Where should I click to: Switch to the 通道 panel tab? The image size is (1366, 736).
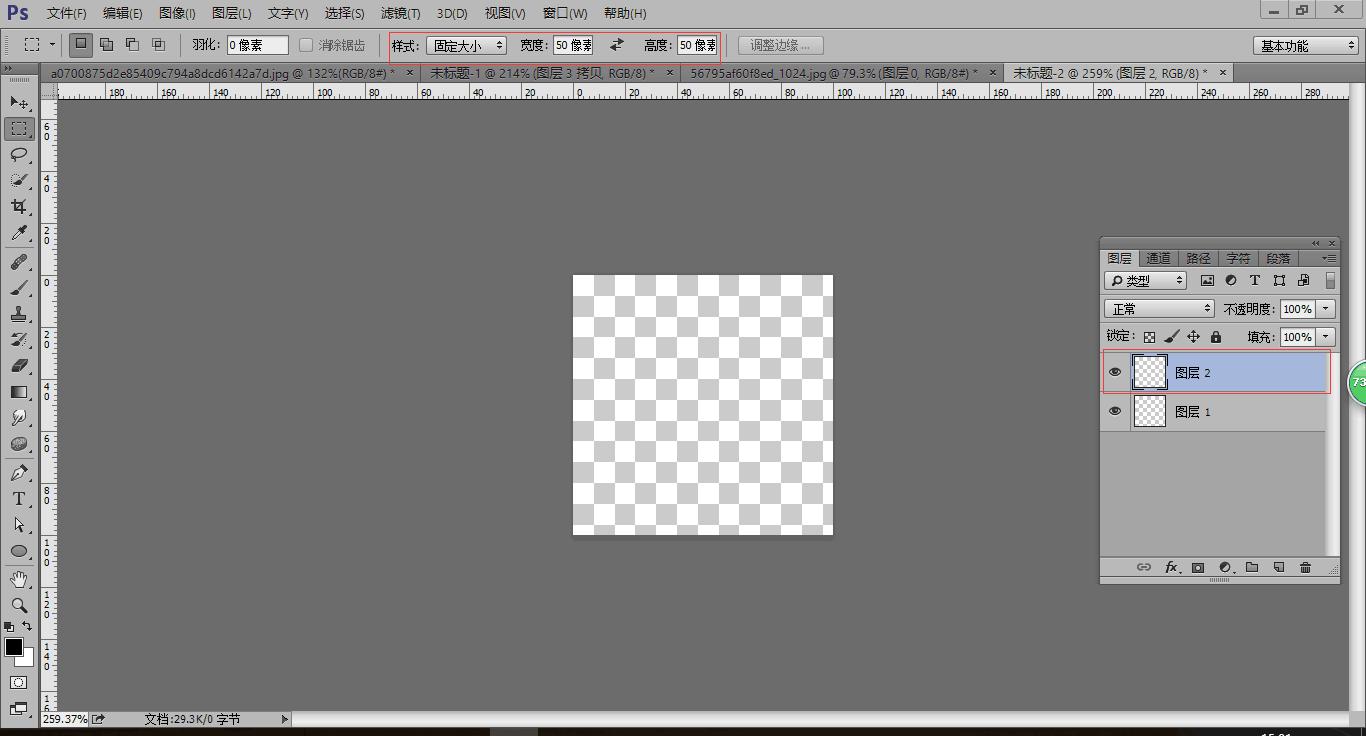[x=1158, y=258]
